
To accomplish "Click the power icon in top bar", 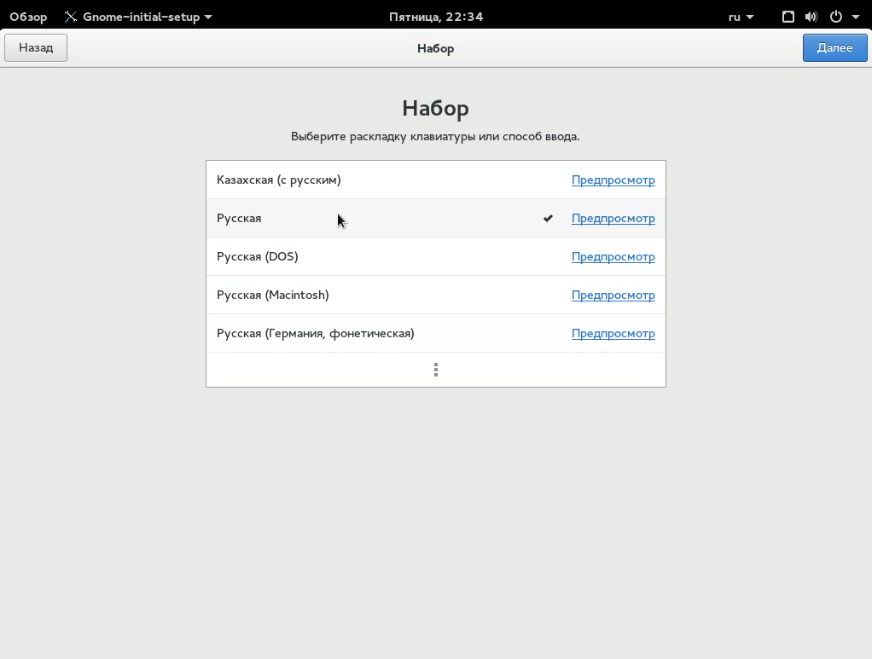I will 835,17.
